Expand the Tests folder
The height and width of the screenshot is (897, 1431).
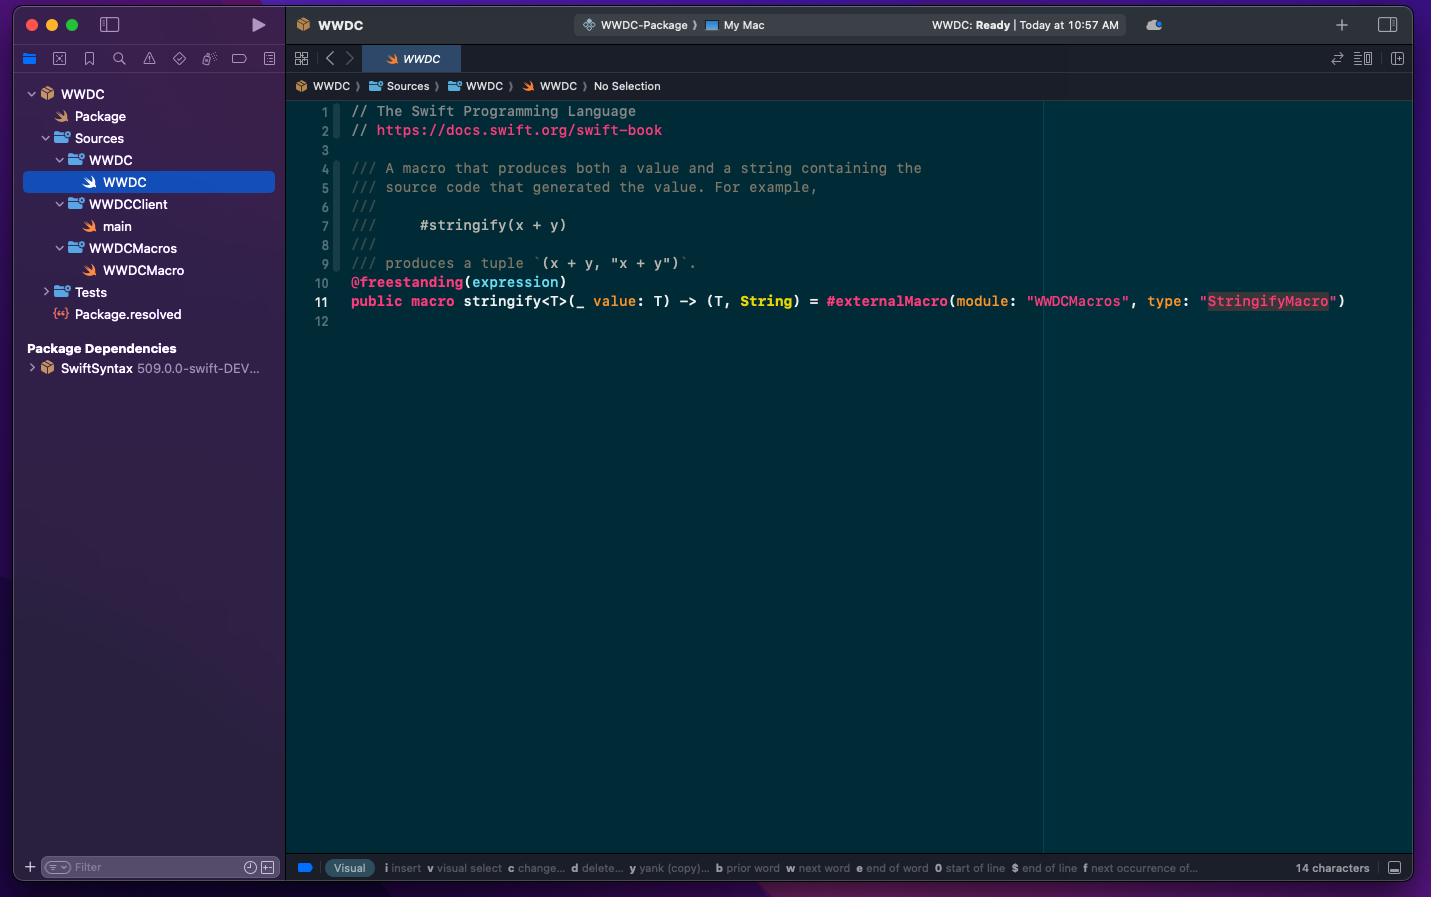pos(46,292)
